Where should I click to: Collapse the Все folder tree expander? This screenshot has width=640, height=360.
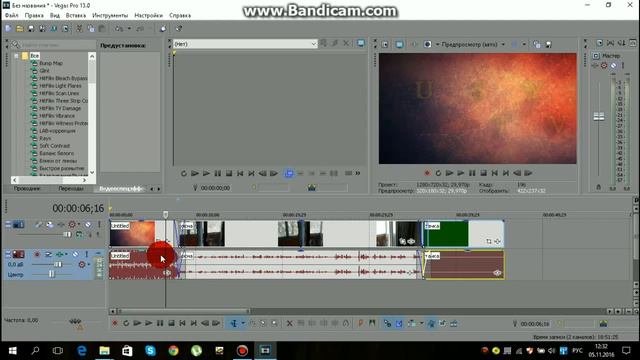click(16, 56)
